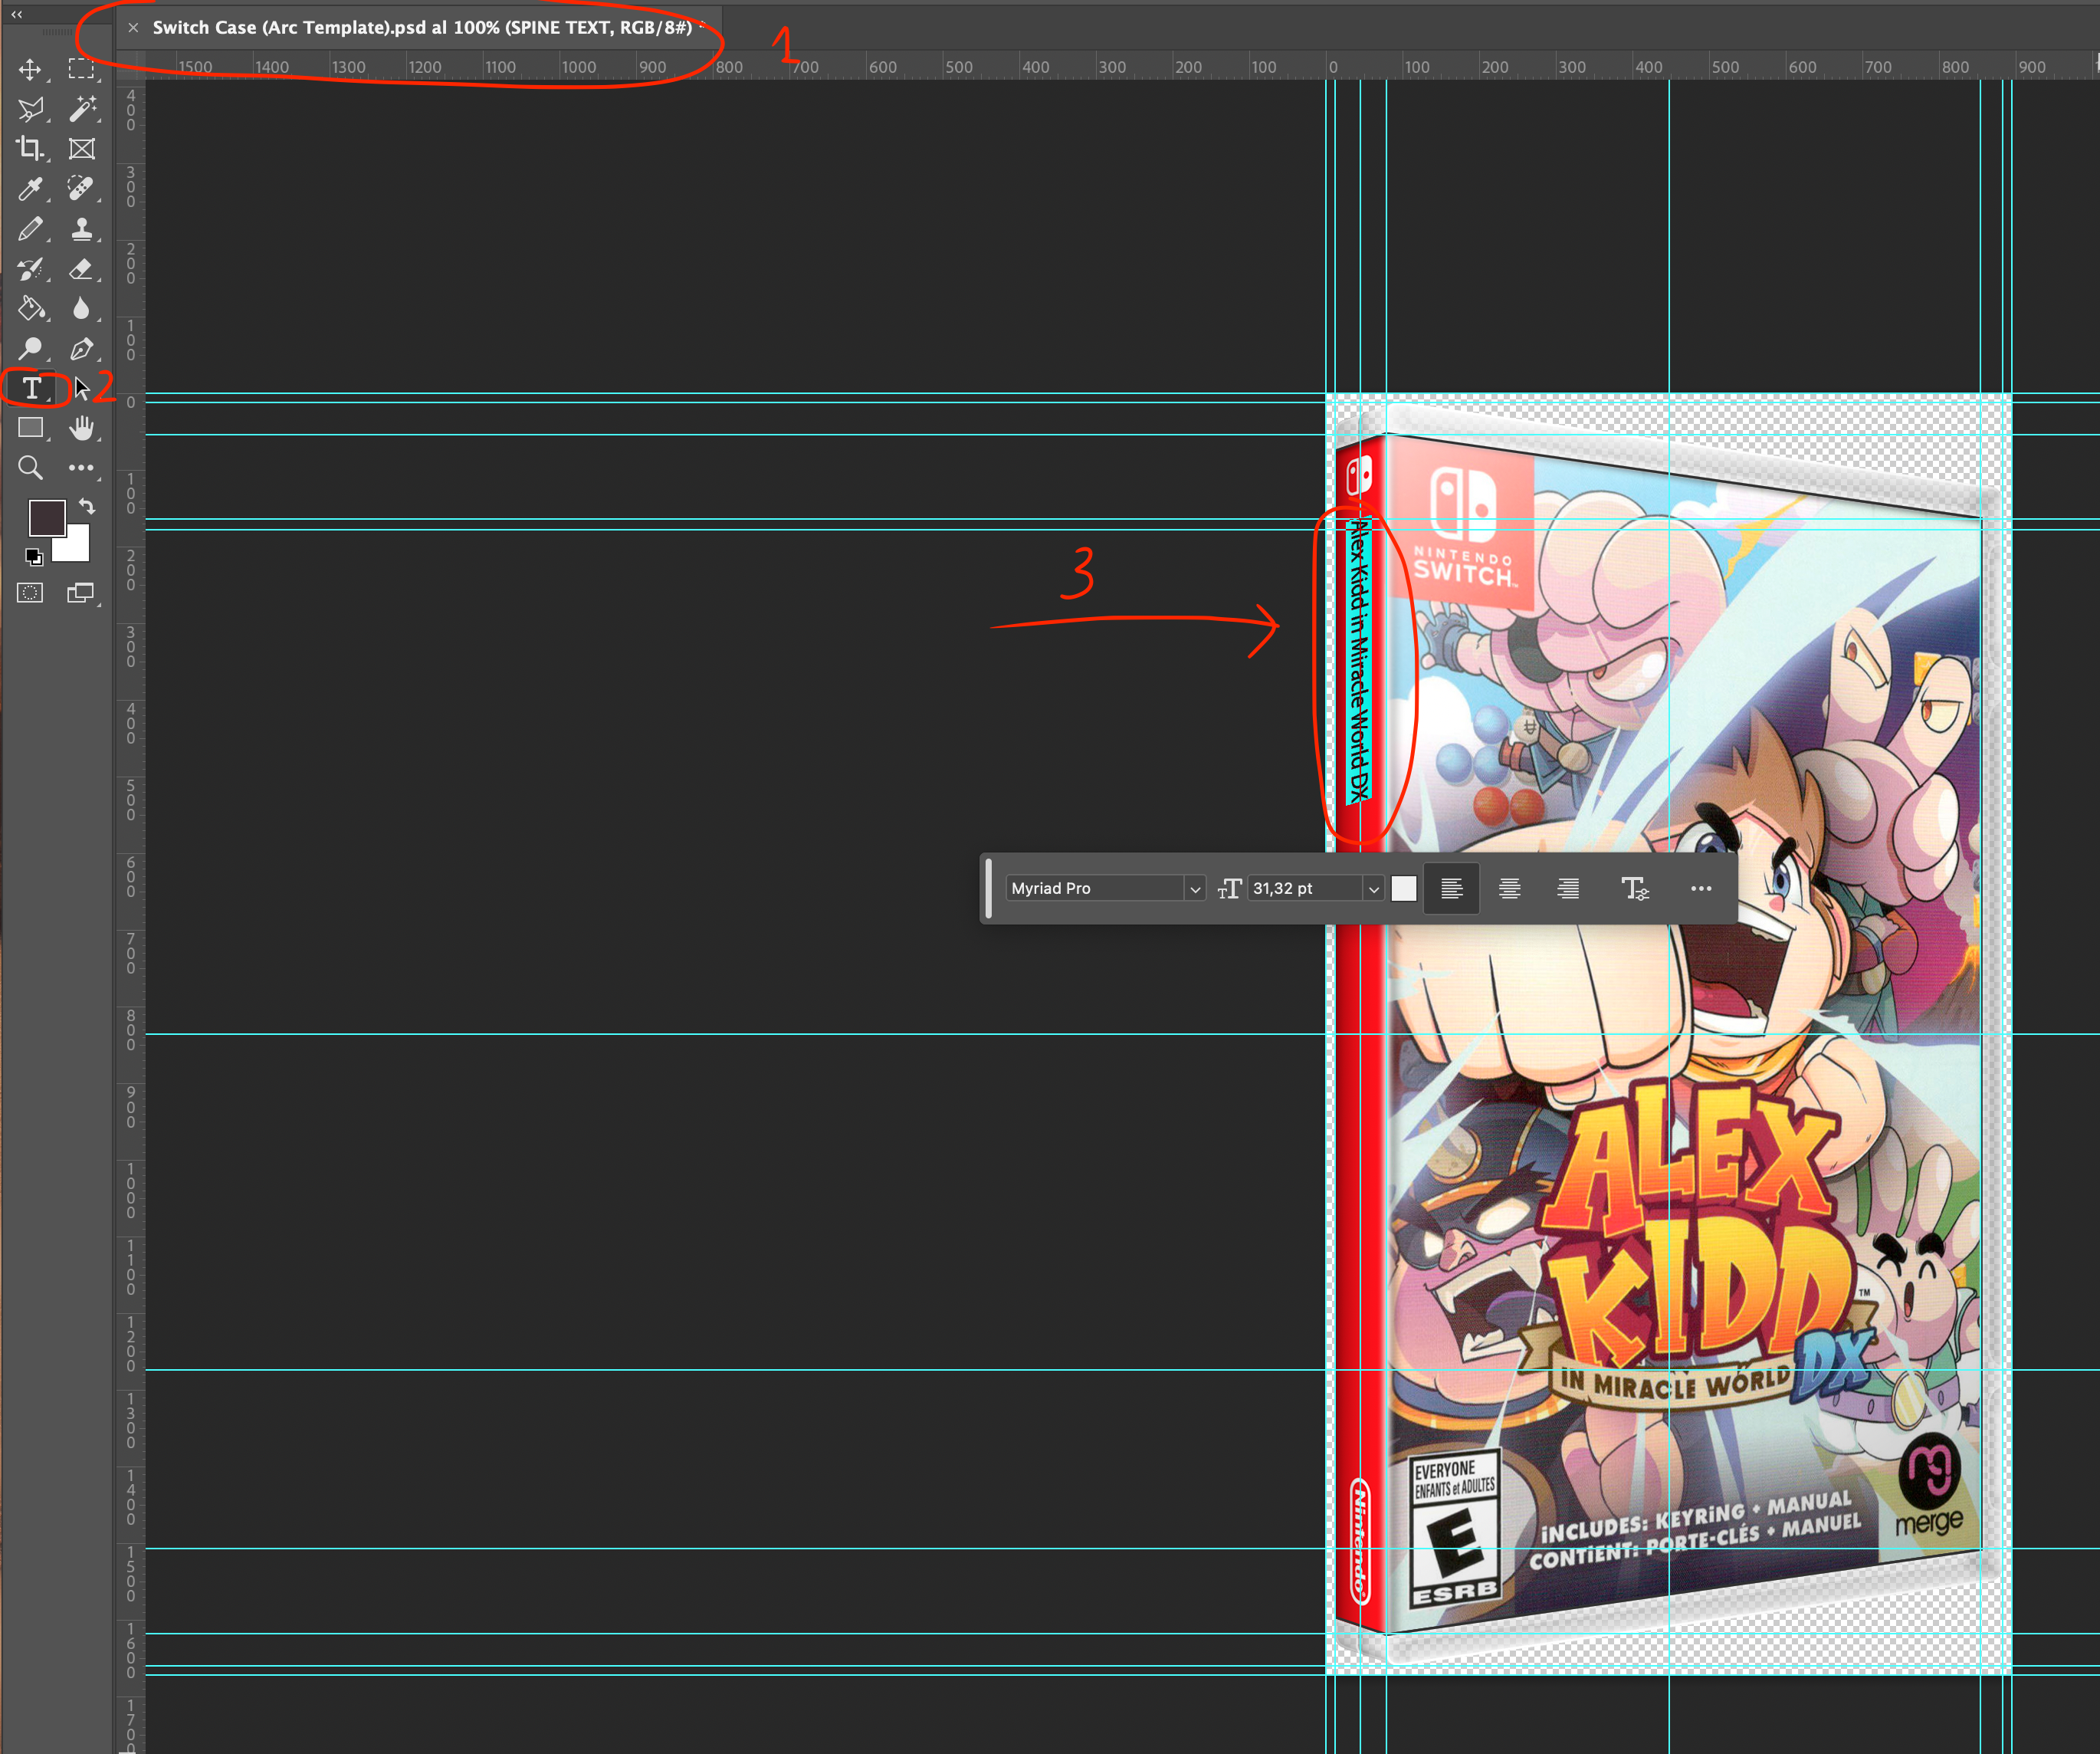This screenshot has height=1754, width=2100.
Task: Select the Clone Stamp tool
Action: [x=81, y=229]
